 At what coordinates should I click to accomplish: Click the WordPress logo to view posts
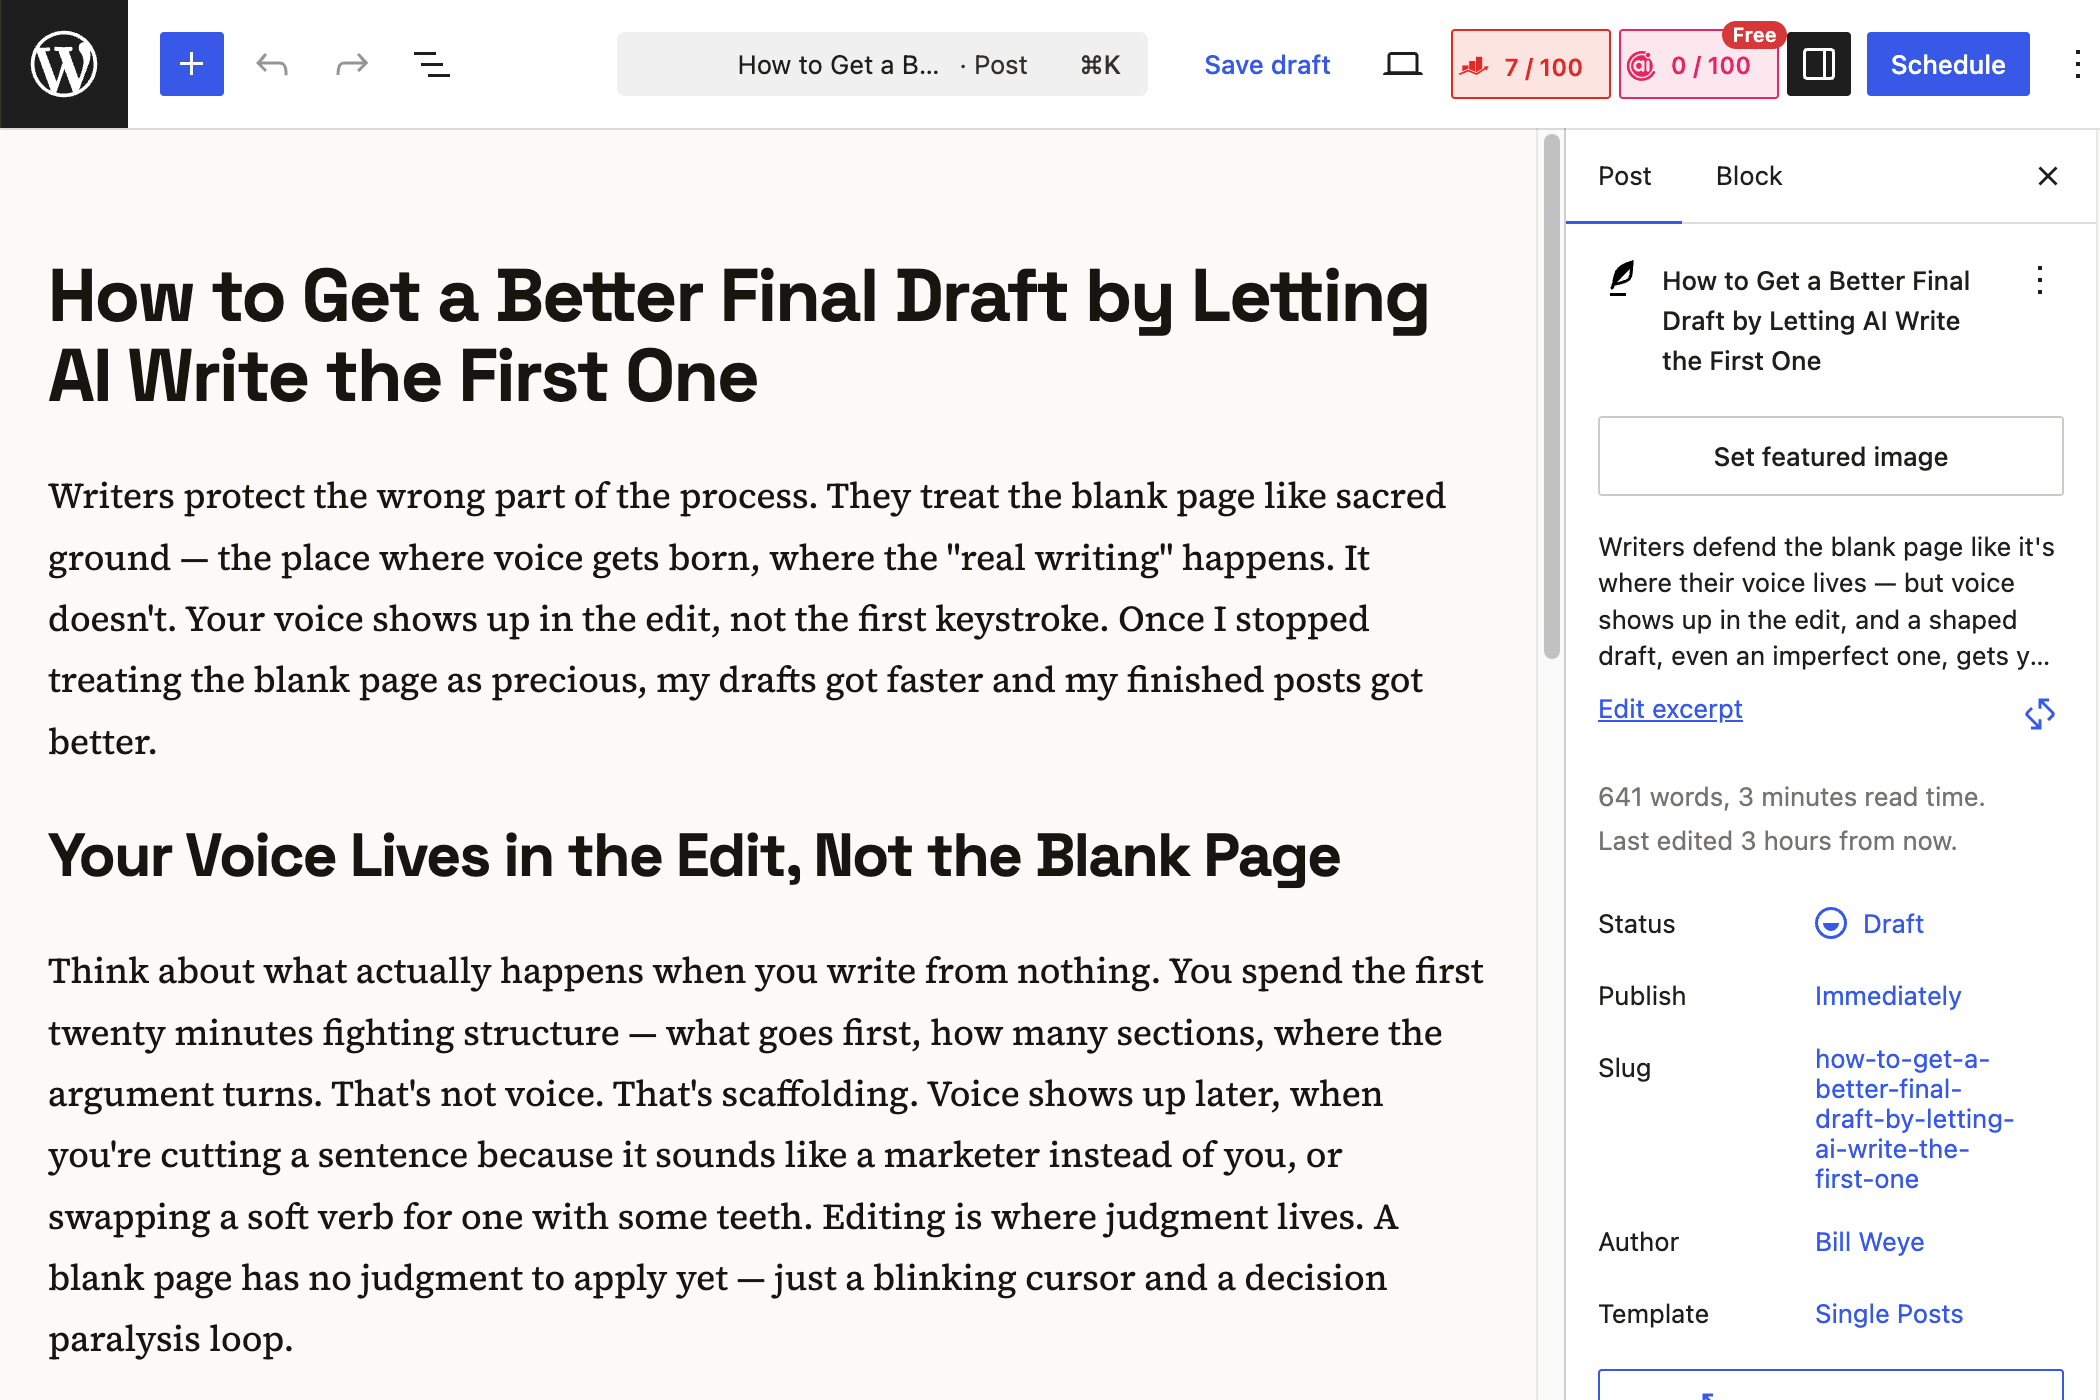pyautogui.click(x=64, y=64)
